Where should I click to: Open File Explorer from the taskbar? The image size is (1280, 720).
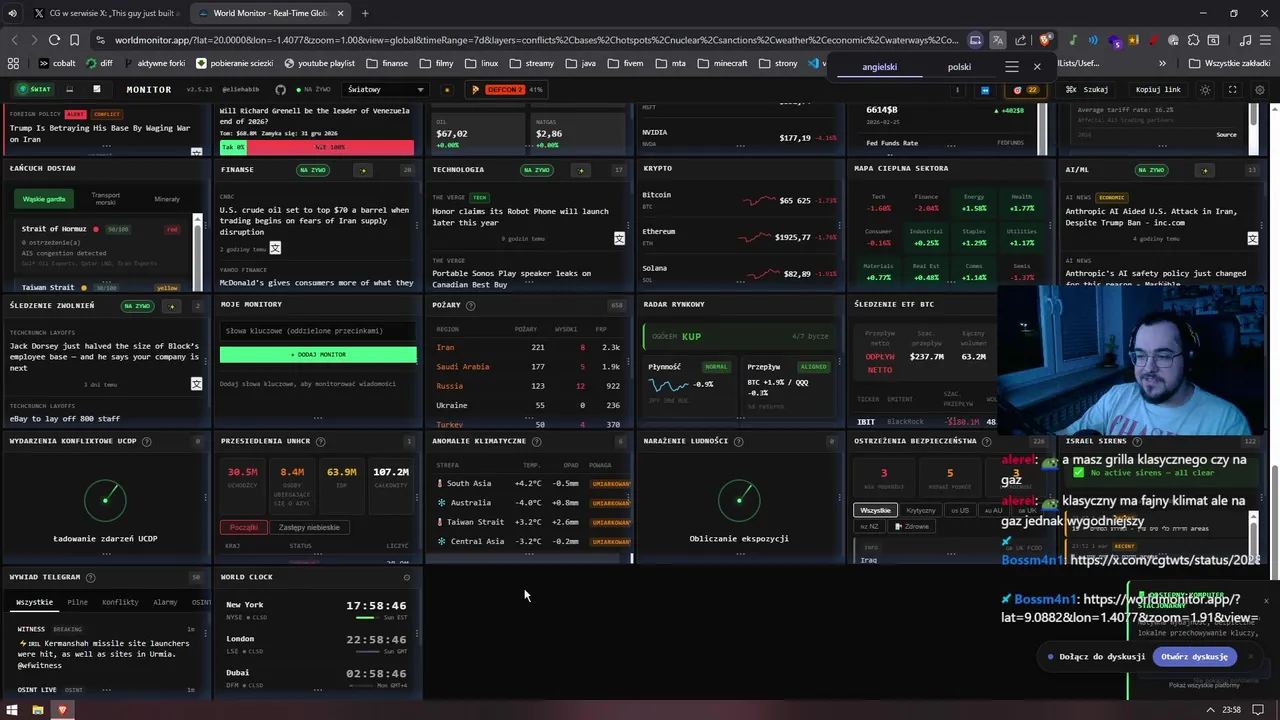point(37,710)
